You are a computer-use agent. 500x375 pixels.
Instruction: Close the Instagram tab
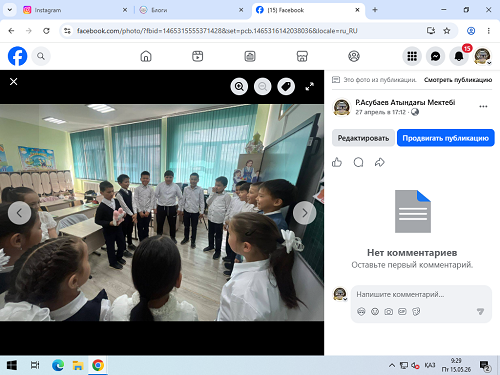point(125,10)
